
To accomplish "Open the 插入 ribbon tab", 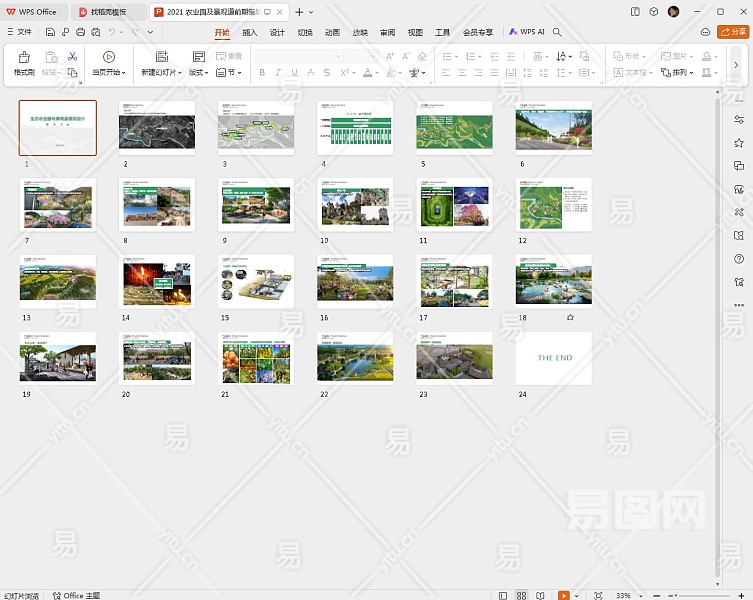I will [x=249, y=32].
